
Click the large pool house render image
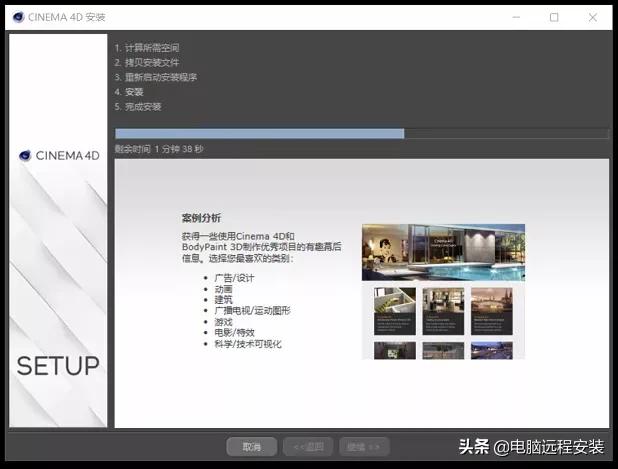pyautogui.click(x=443, y=252)
